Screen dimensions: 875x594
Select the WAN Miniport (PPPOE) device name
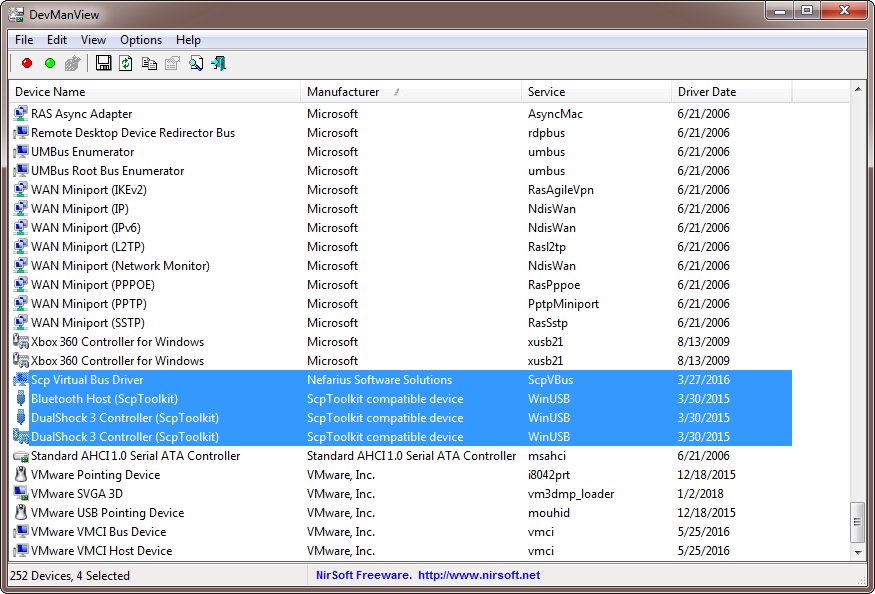point(93,285)
